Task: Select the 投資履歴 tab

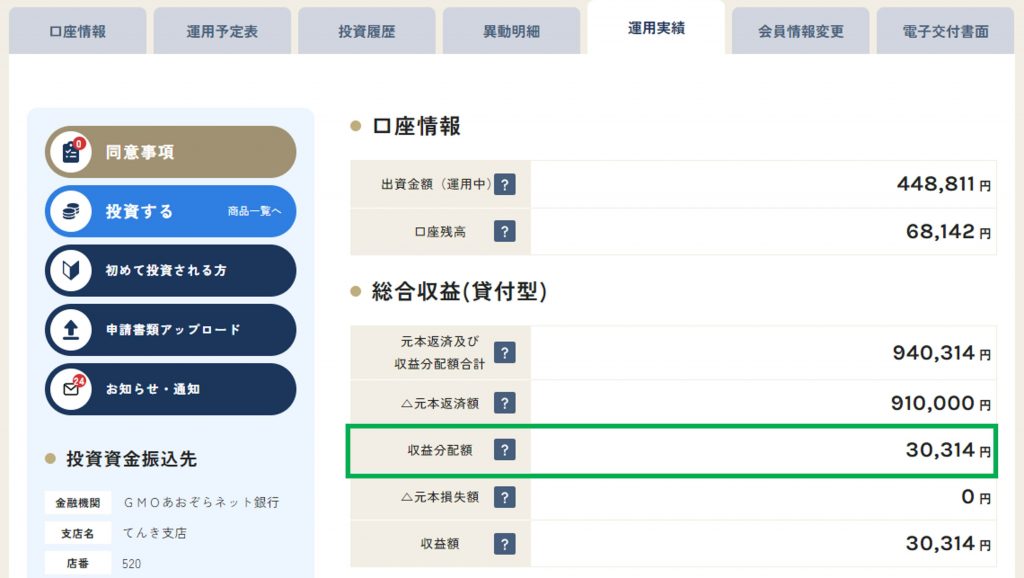Action: tap(366, 31)
